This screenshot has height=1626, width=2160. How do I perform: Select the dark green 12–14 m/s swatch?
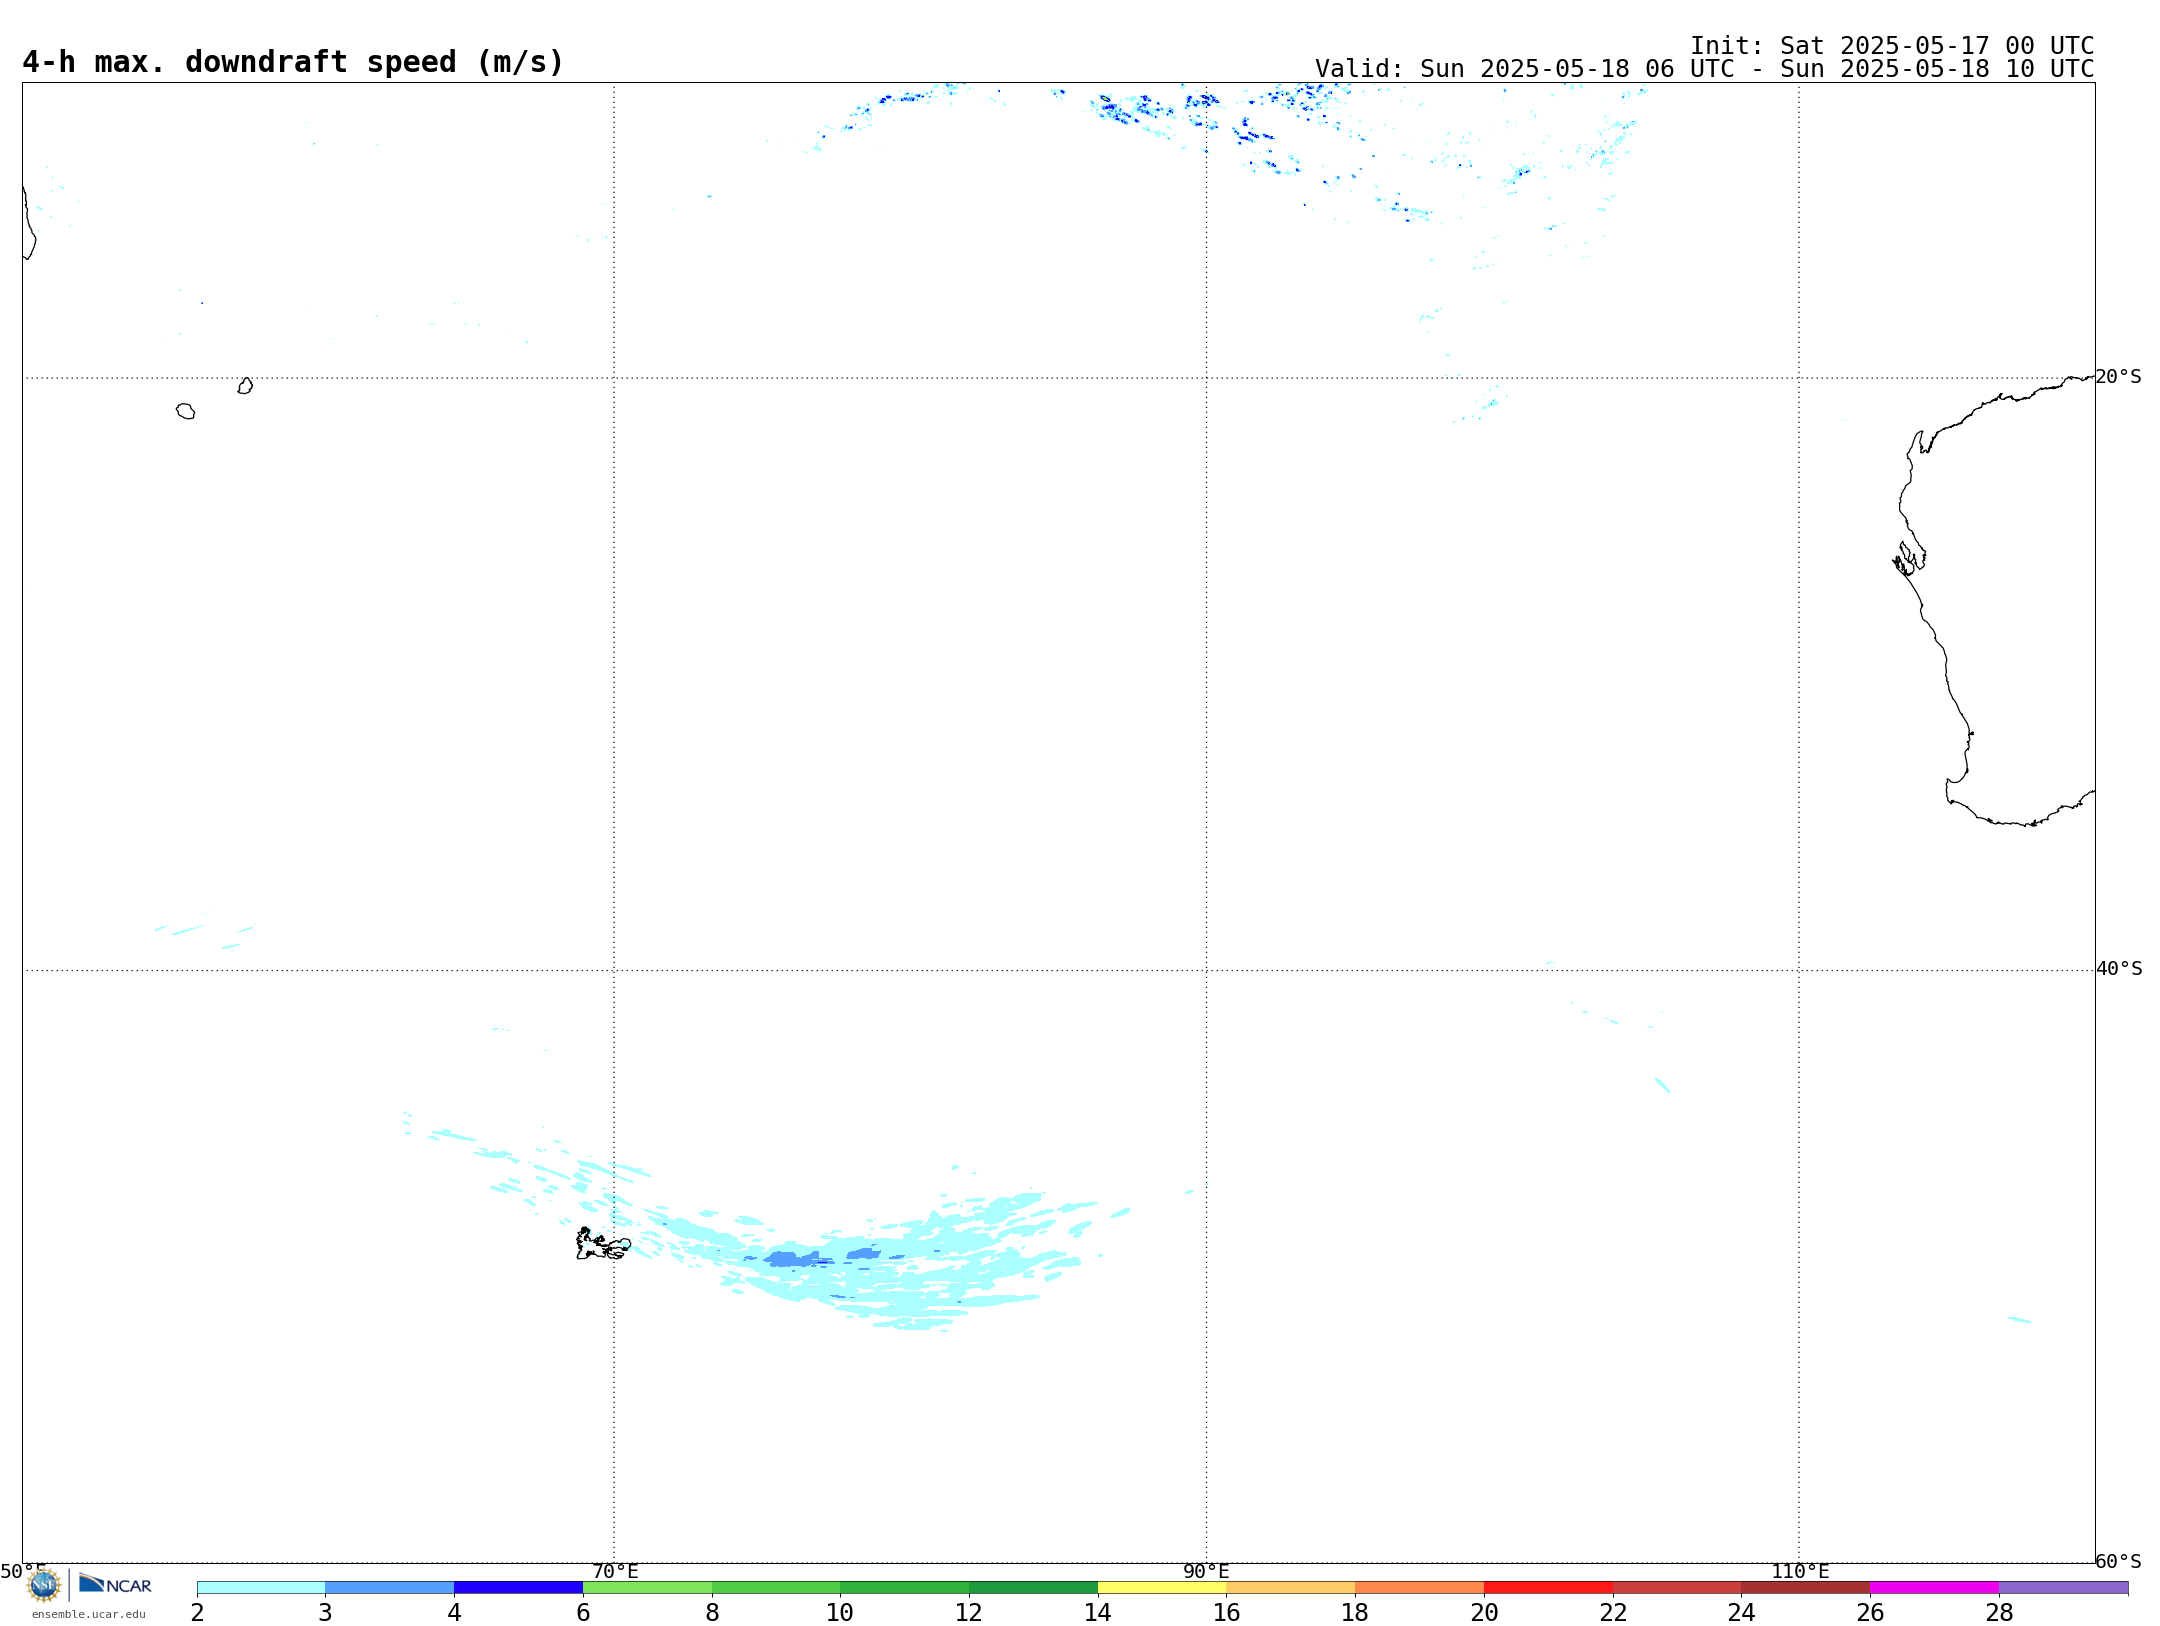point(1033,1587)
